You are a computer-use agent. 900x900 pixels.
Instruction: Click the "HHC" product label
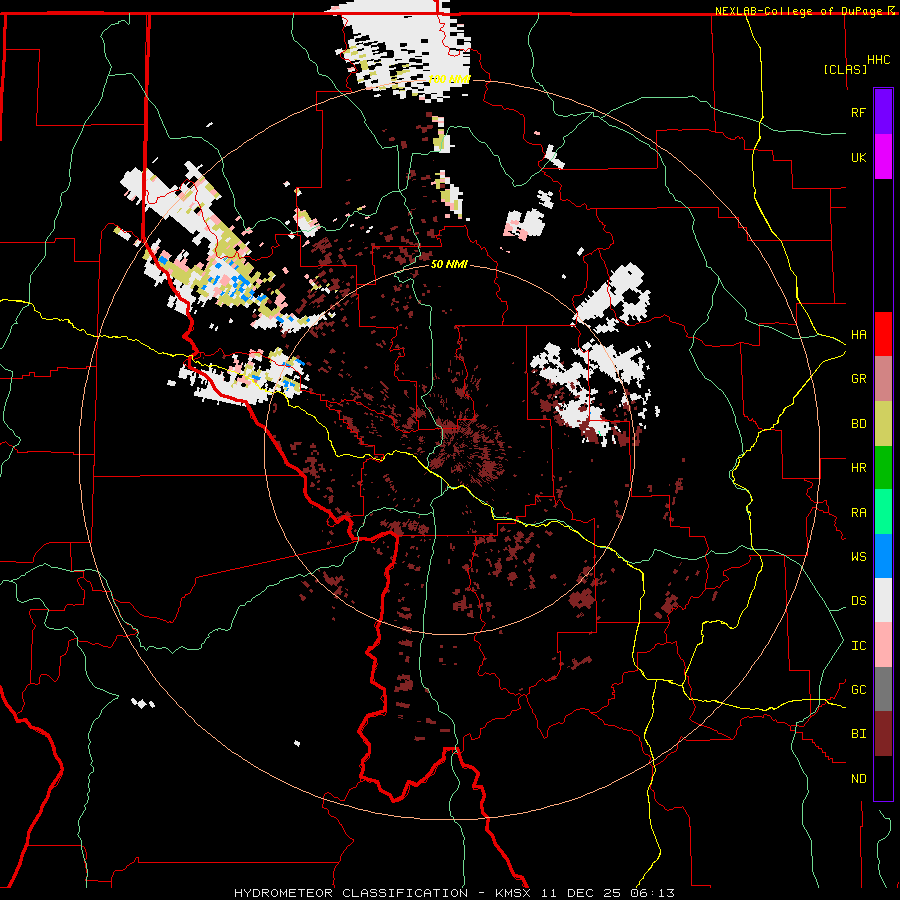tap(878, 60)
